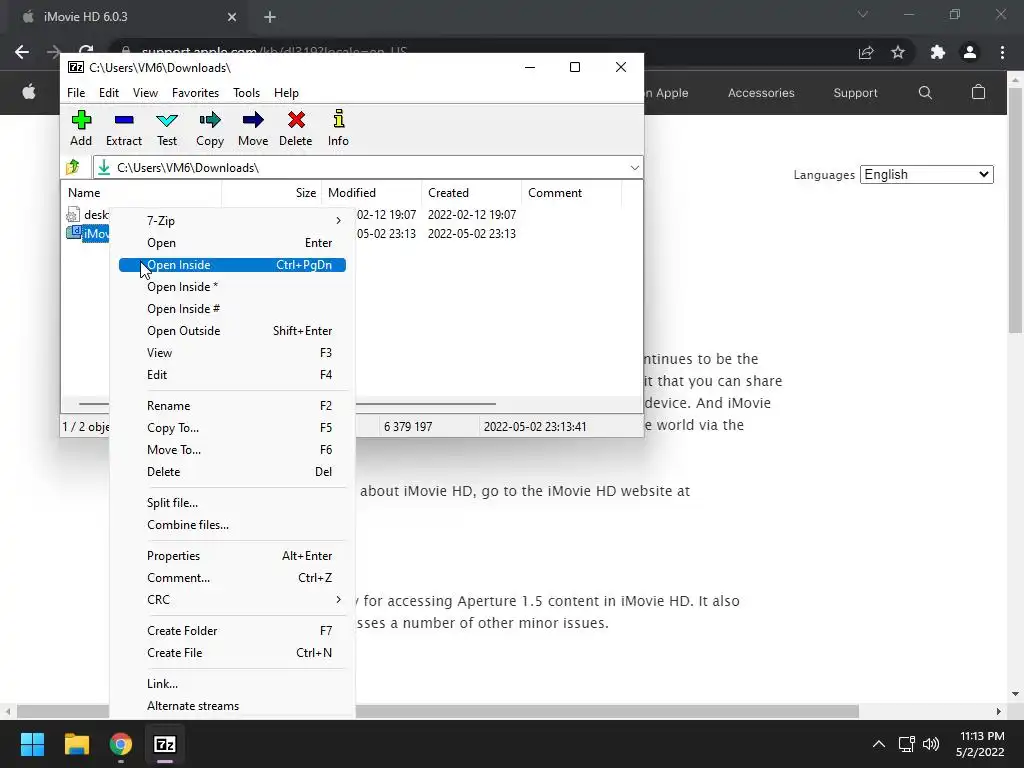Select Move To... in context menu
The image size is (1024, 768).
click(x=232, y=450)
